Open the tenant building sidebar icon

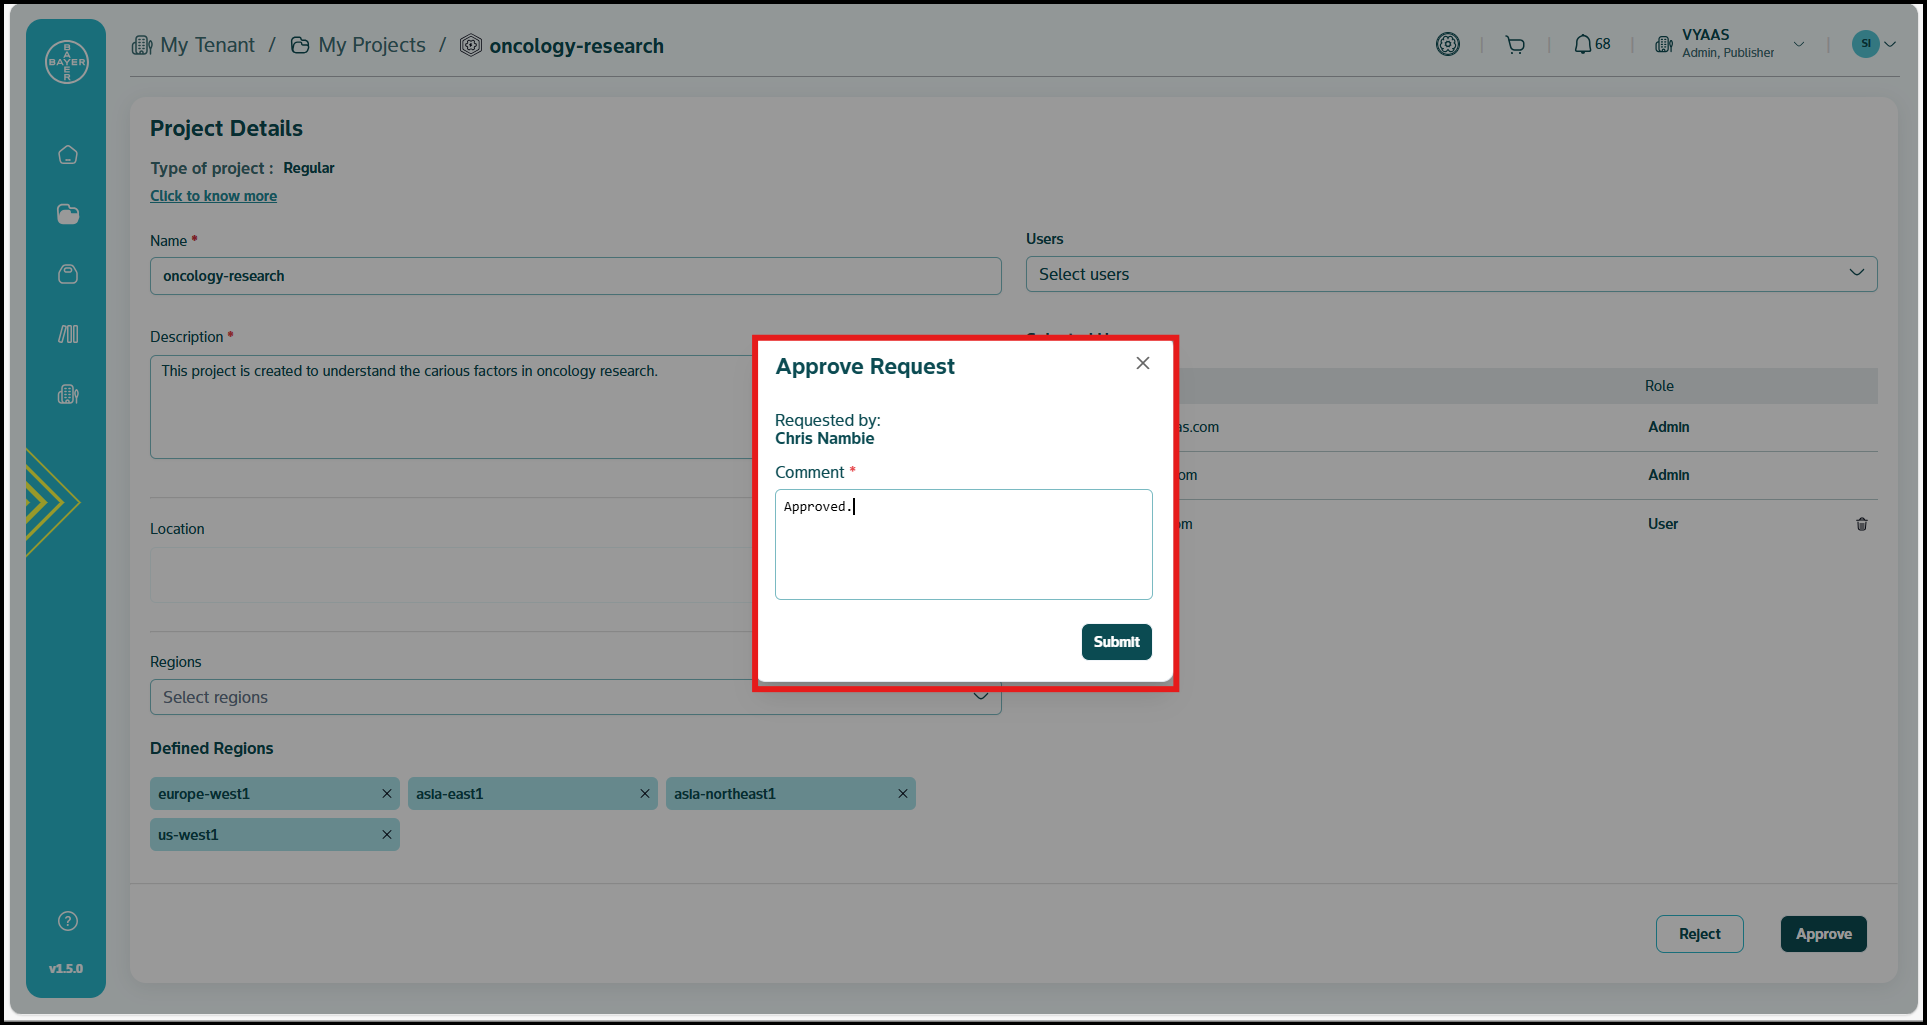68,394
